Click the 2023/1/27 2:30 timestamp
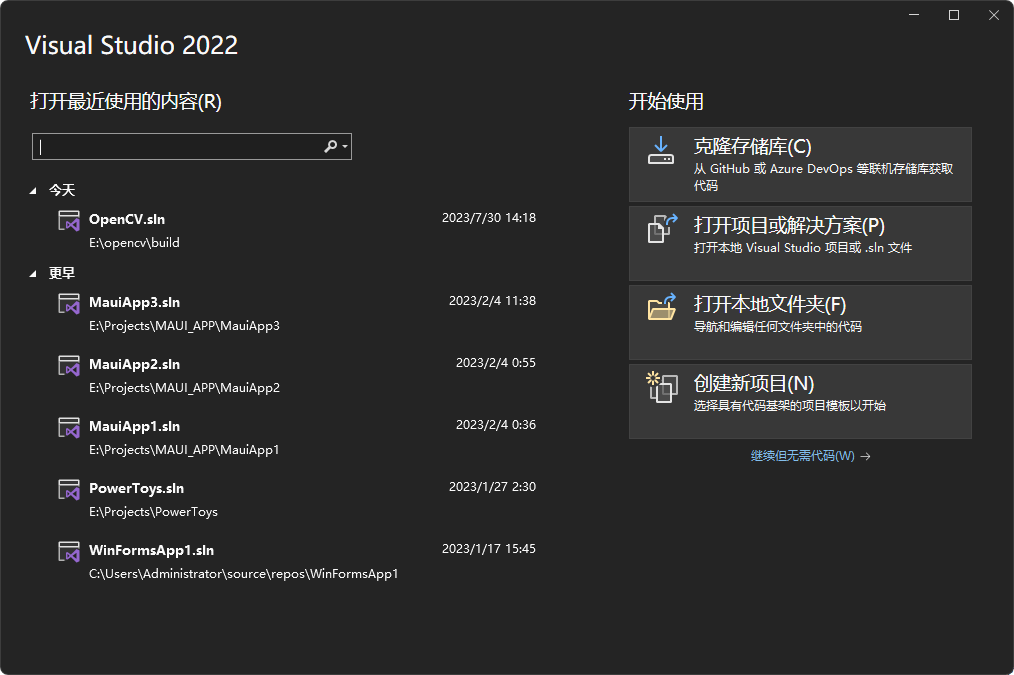The width and height of the screenshot is (1014, 675). click(492, 487)
